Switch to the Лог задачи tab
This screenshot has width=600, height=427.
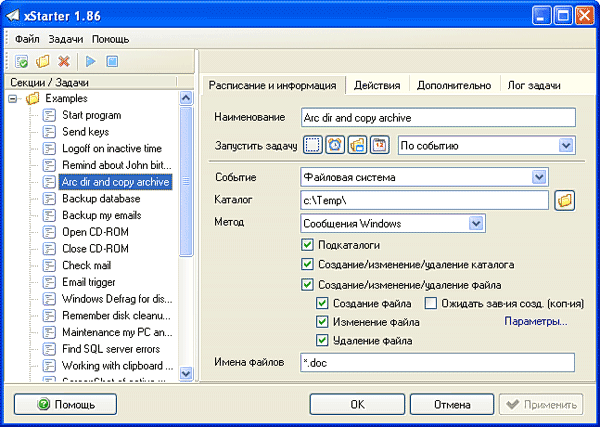[534, 85]
